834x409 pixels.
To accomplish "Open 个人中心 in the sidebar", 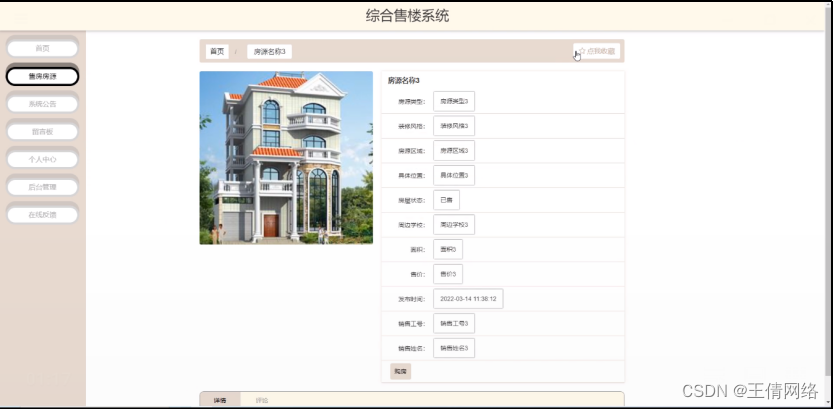I will [x=43, y=159].
